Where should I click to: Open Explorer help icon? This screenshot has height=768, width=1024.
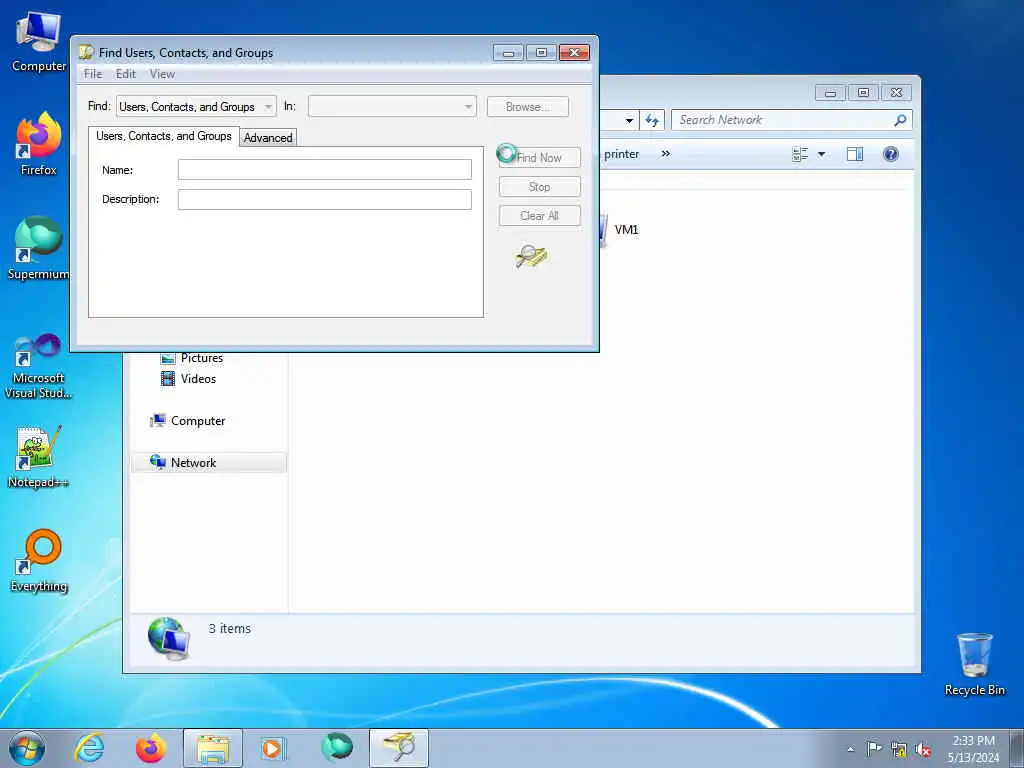point(891,154)
